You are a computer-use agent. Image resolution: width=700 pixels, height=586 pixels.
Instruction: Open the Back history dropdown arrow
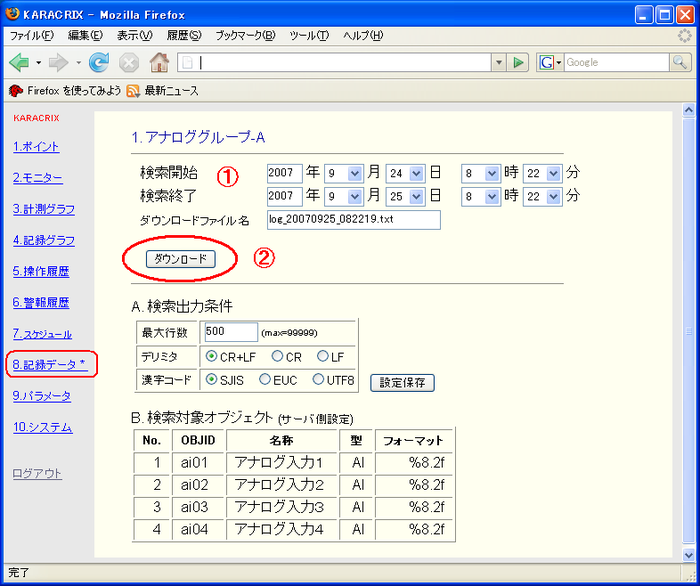pos(39,63)
